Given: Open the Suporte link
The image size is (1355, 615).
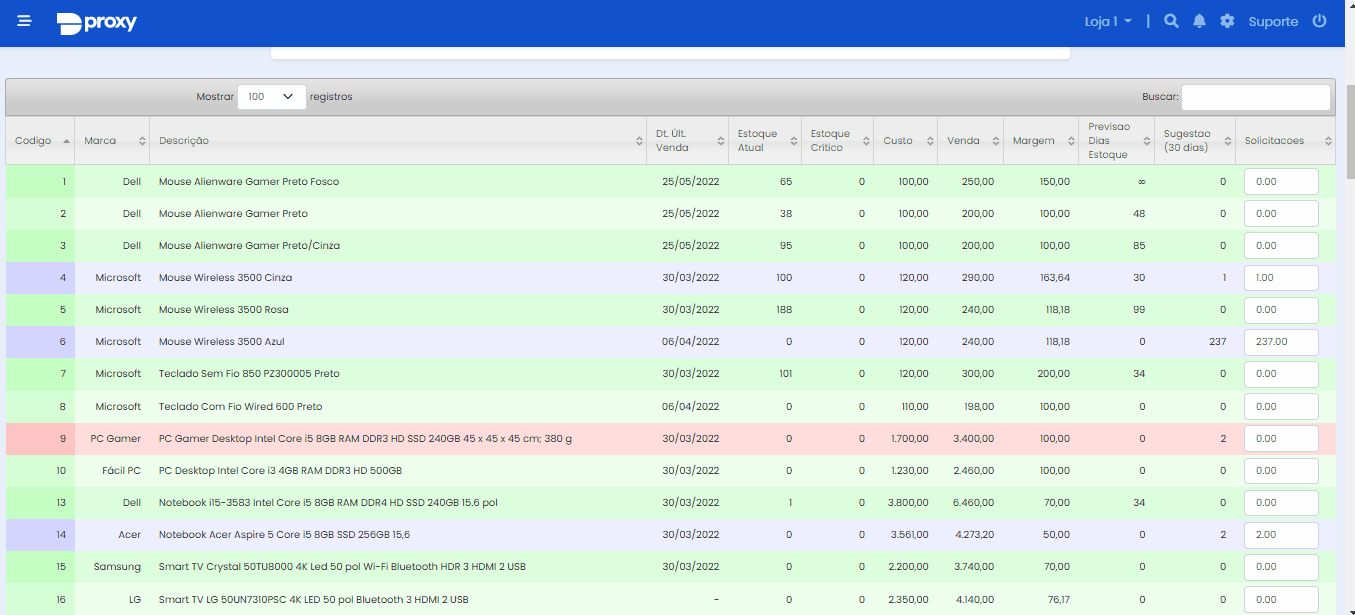Looking at the screenshot, I should tap(1273, 21).
